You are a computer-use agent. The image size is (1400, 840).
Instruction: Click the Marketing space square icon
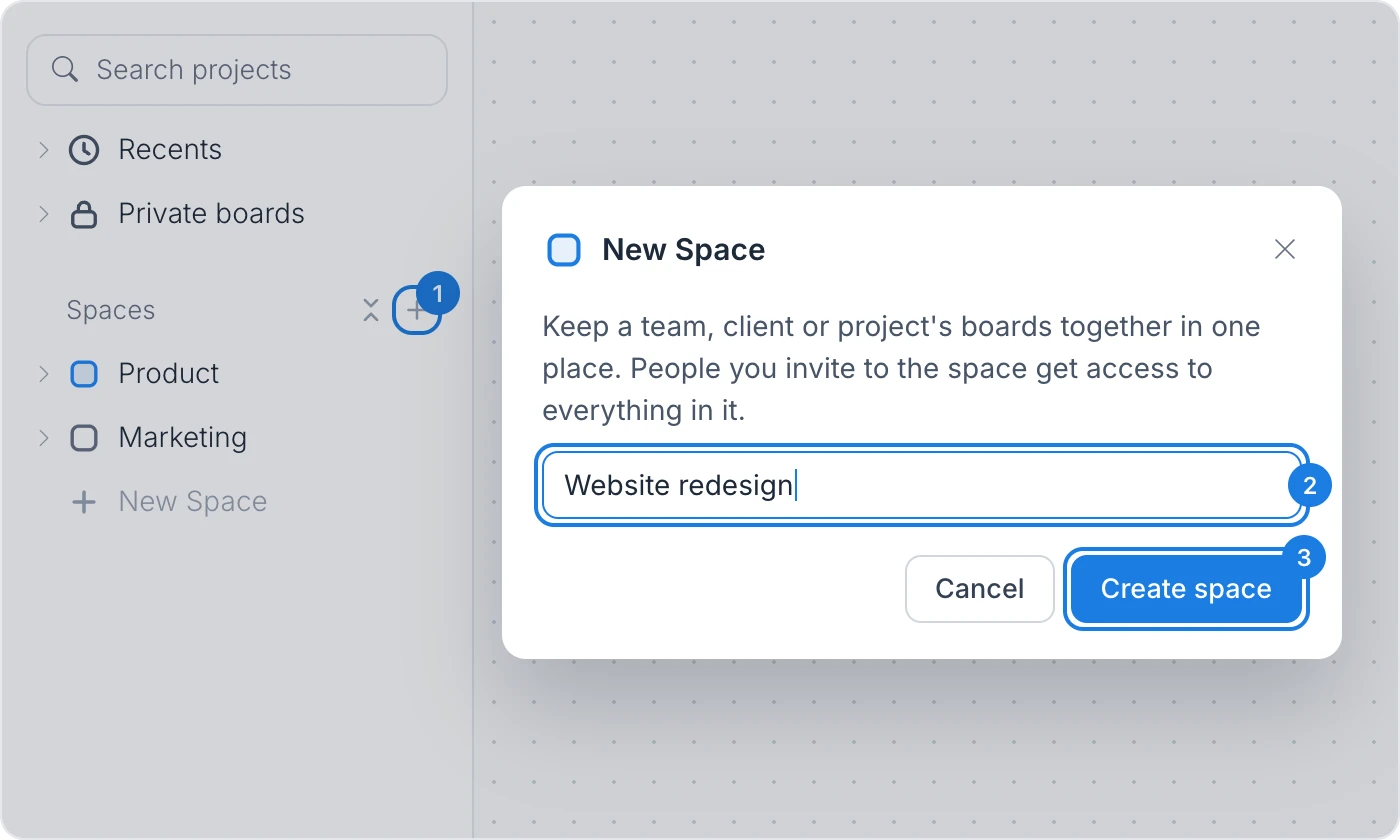[84, 438]
